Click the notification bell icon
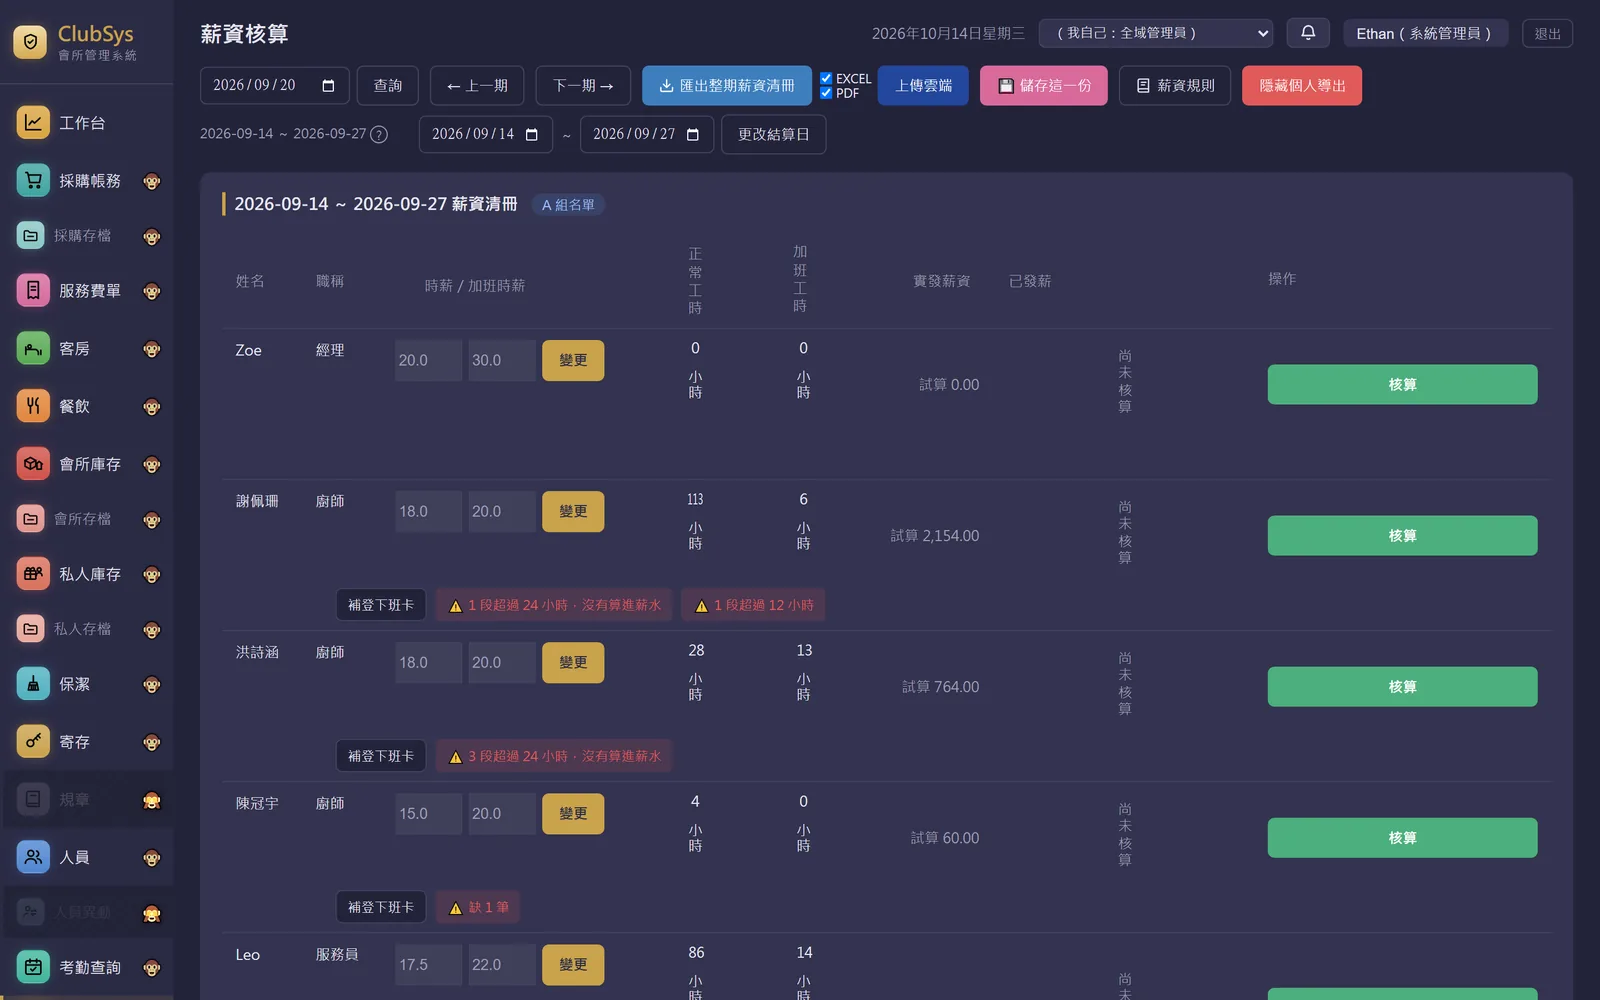Image resolution: width=1600 pixels, height=1000 pixels. click(1308, 33)
